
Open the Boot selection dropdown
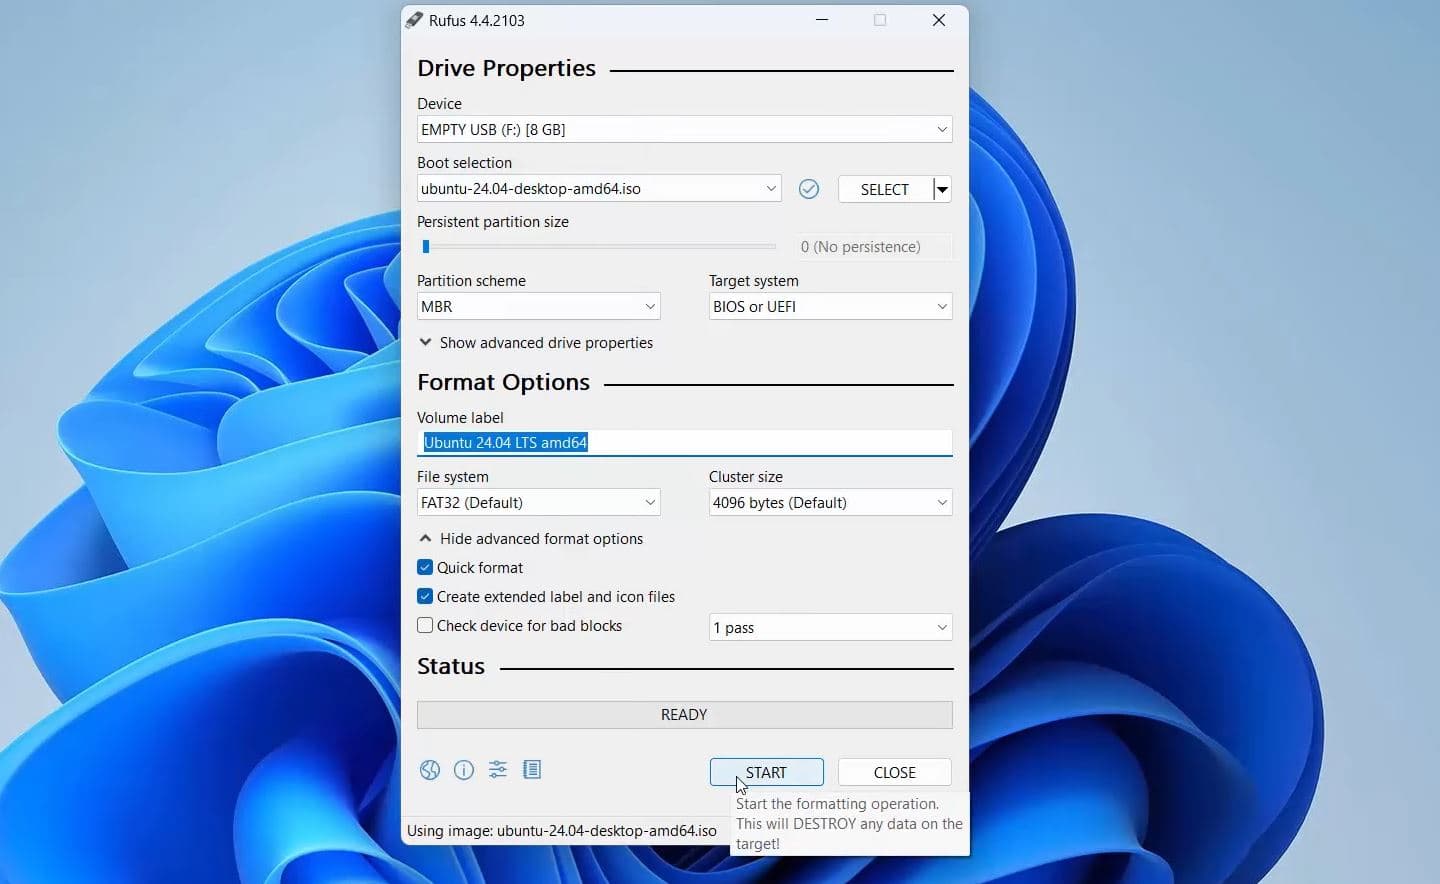click(598, 189)
